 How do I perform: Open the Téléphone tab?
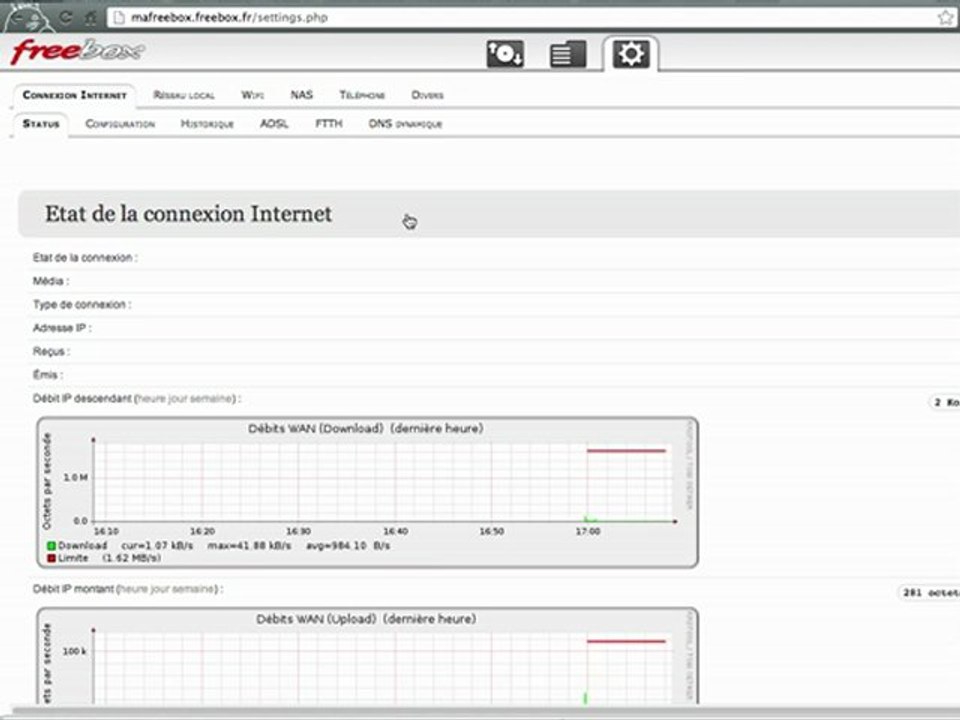pyautogui.click(x=362, y=95)
